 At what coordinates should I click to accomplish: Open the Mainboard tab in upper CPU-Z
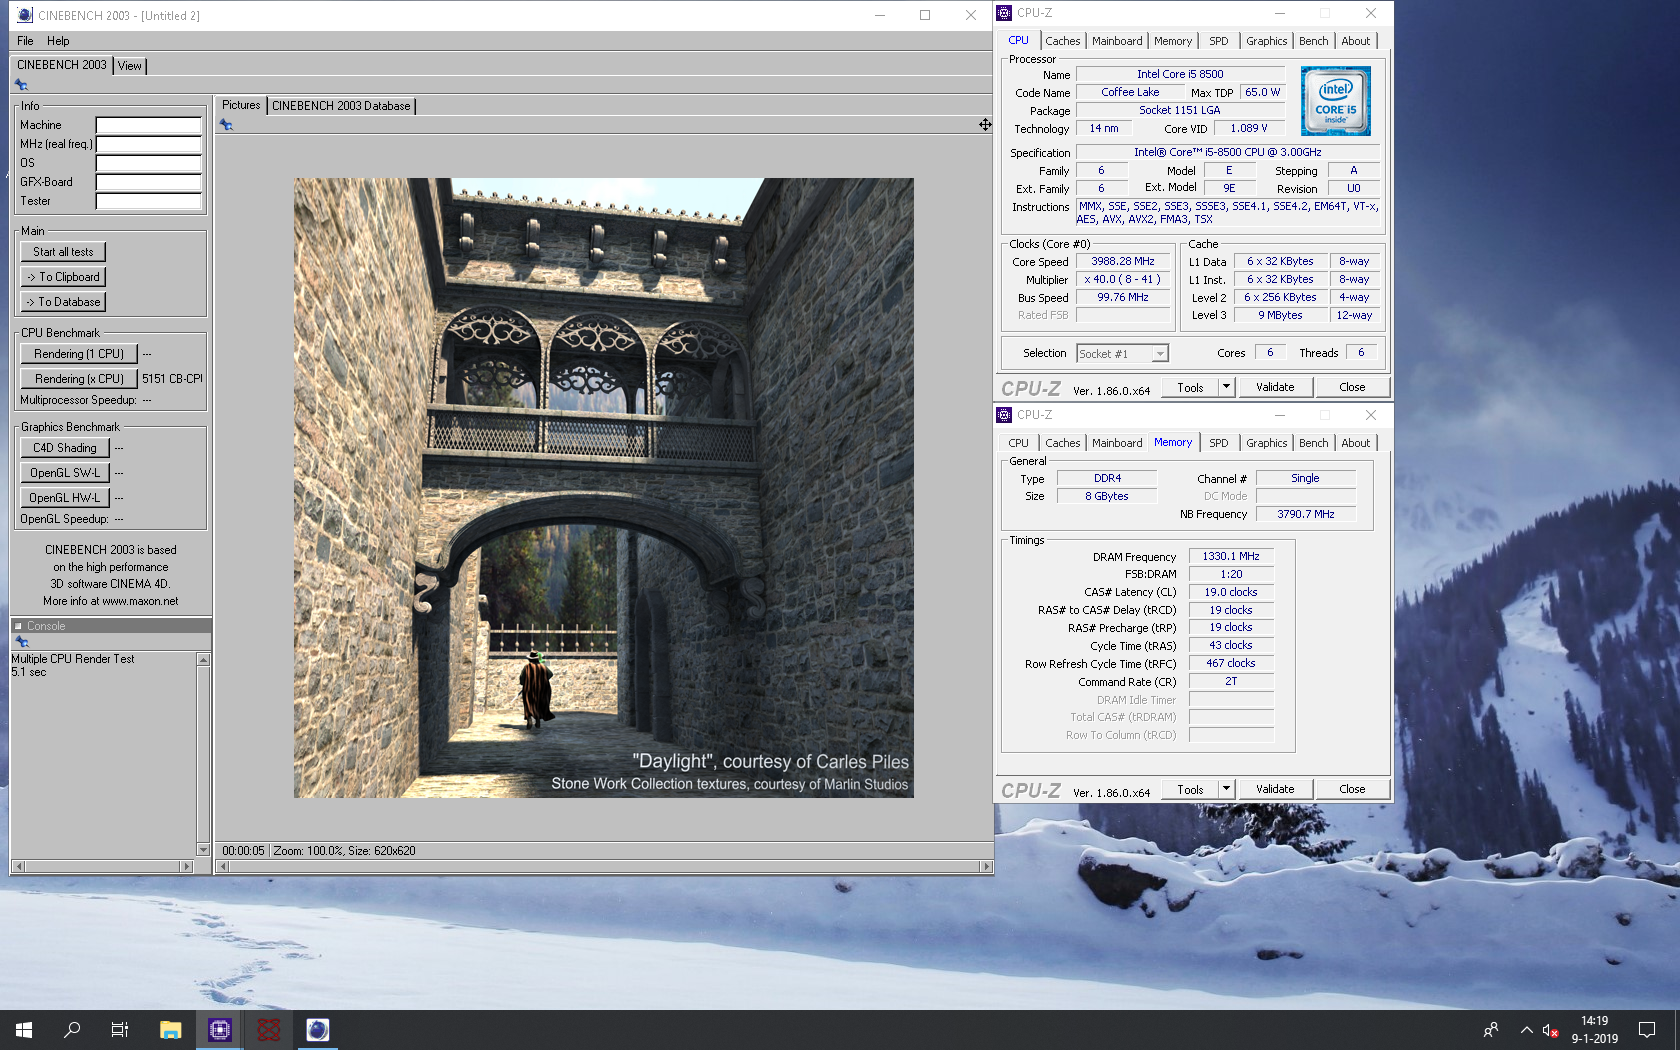[1117, 41]
